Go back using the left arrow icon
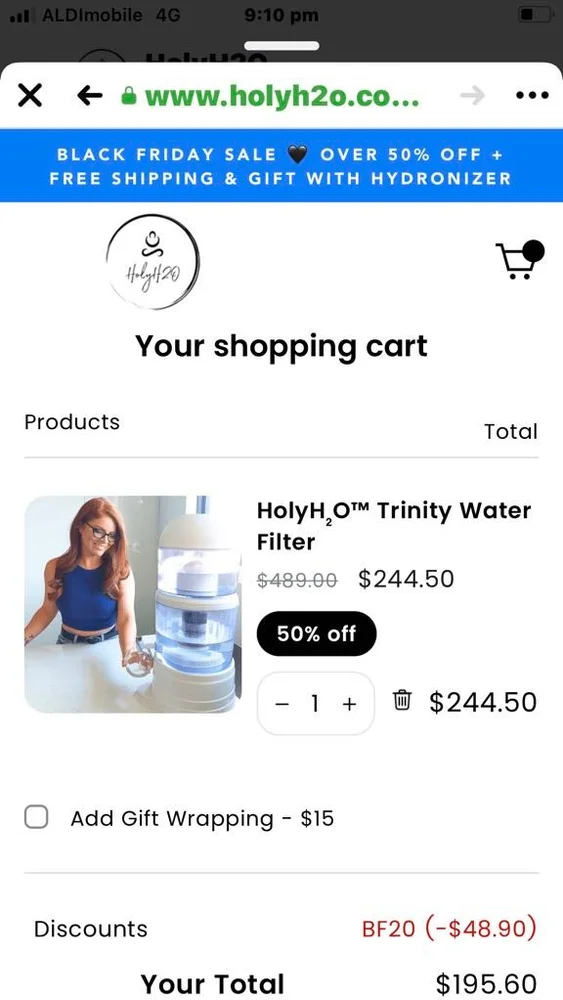563x1000 pixels. (x=90, y=96)
